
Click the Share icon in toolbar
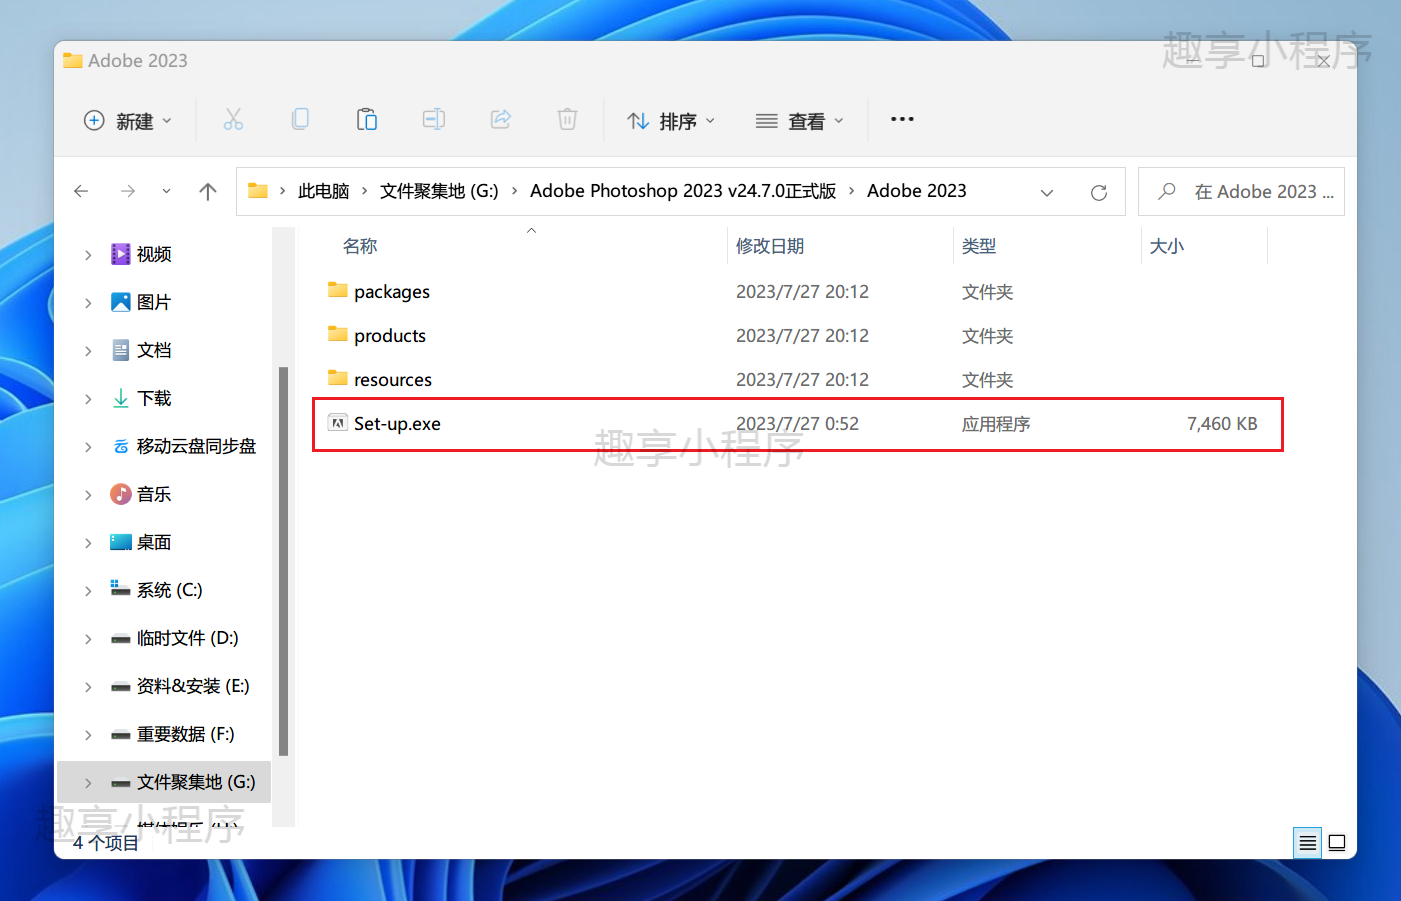pyautogui.click(x=501, y=120)
